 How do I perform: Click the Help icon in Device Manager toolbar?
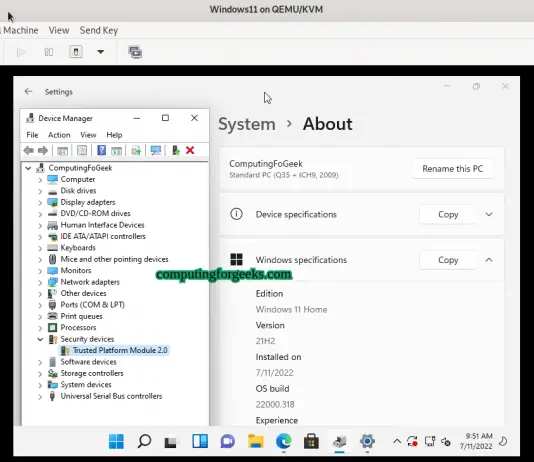[x=101, y=150]
